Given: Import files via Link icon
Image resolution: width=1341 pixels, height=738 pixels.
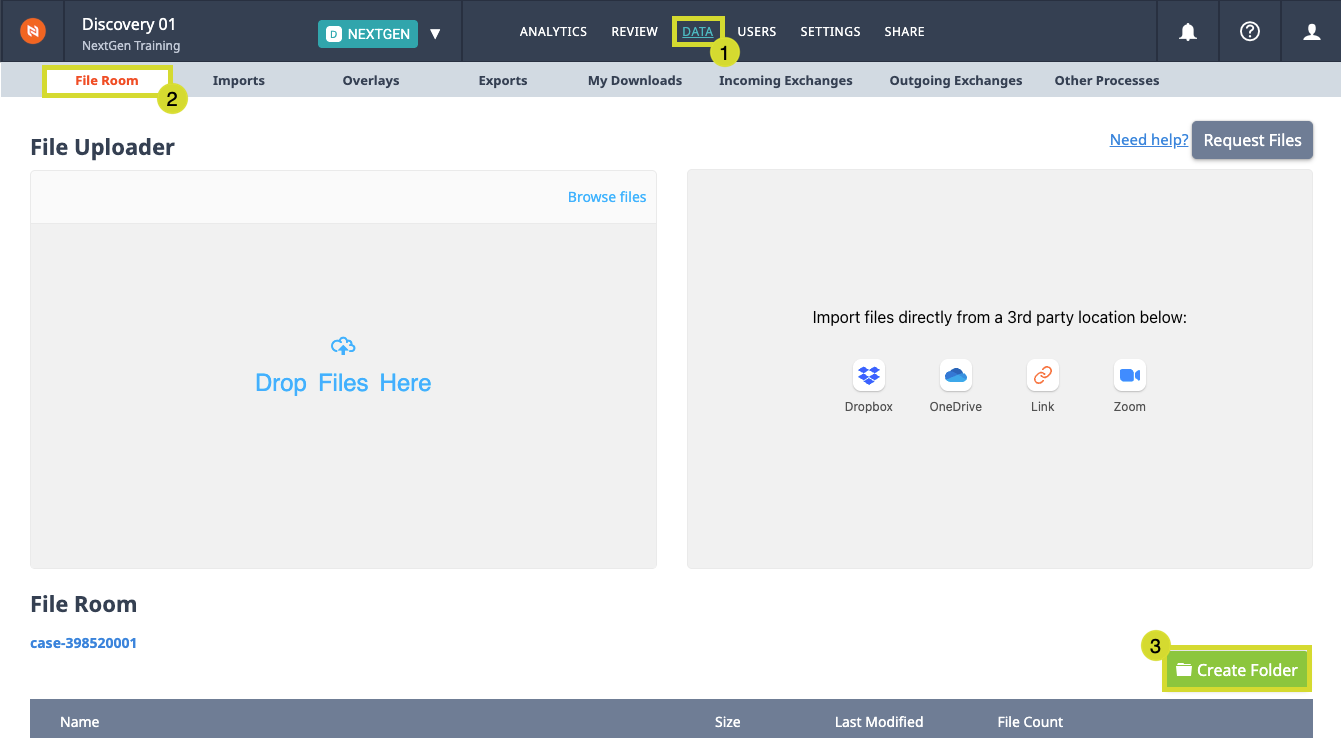Looking at the screenshot, I should point(1043,375).
